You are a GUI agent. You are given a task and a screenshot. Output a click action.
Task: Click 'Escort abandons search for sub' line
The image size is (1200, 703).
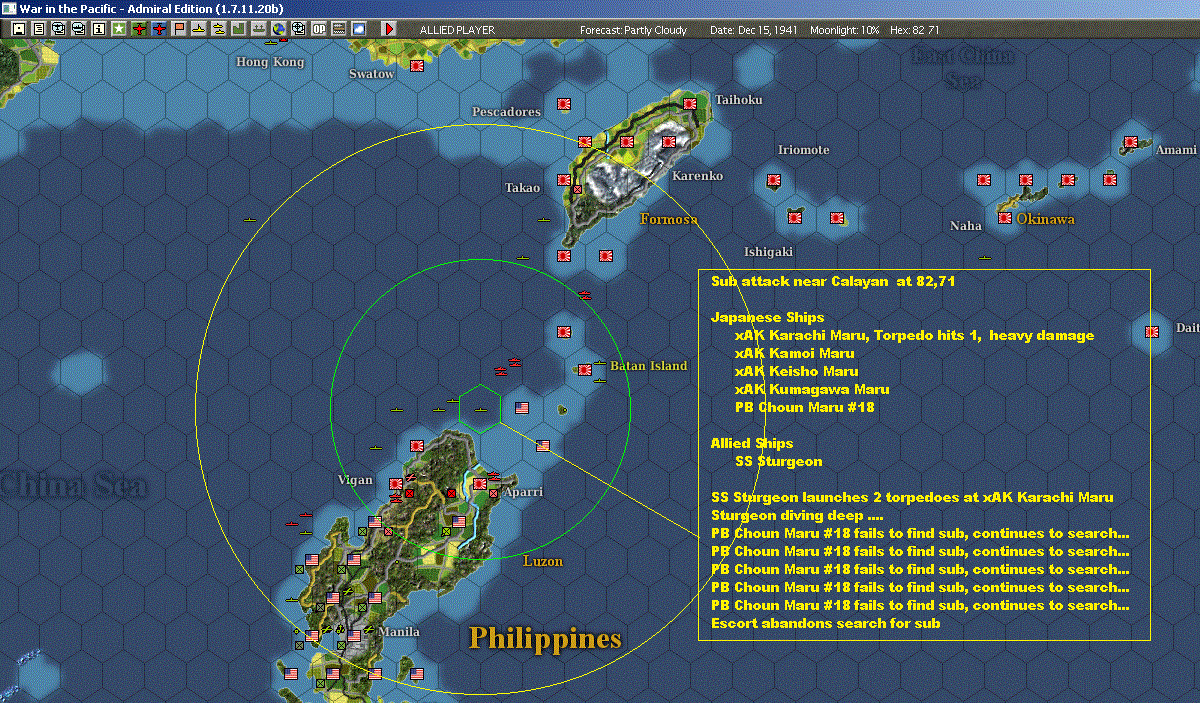pyautogui.click(x=825, y=624)
